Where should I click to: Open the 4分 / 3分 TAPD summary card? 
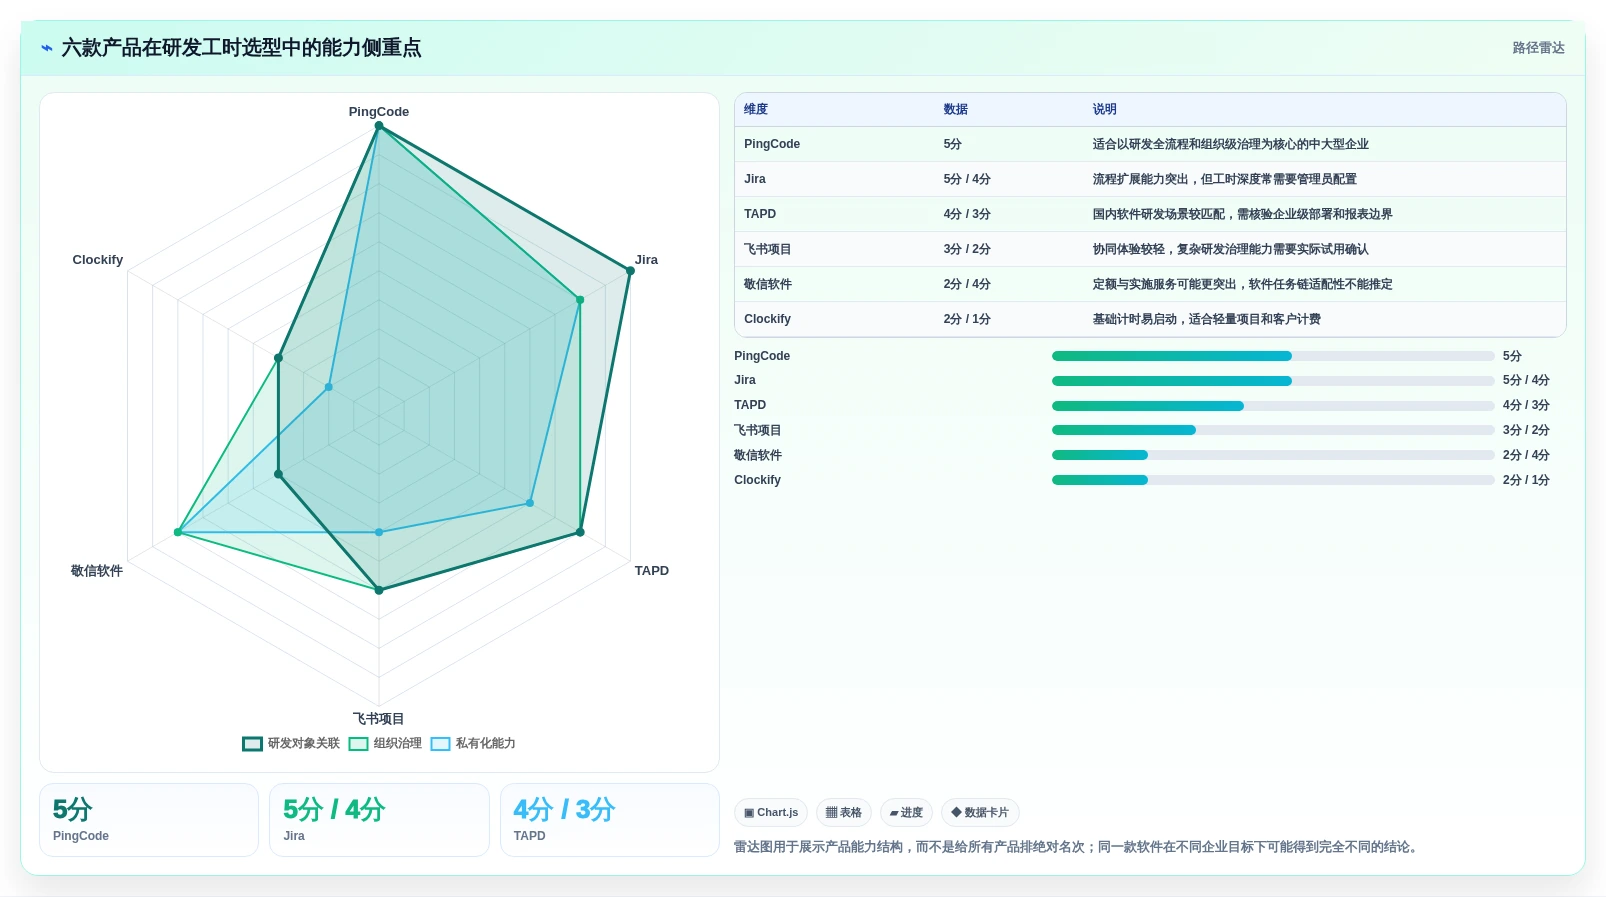[x=610, y=820]
